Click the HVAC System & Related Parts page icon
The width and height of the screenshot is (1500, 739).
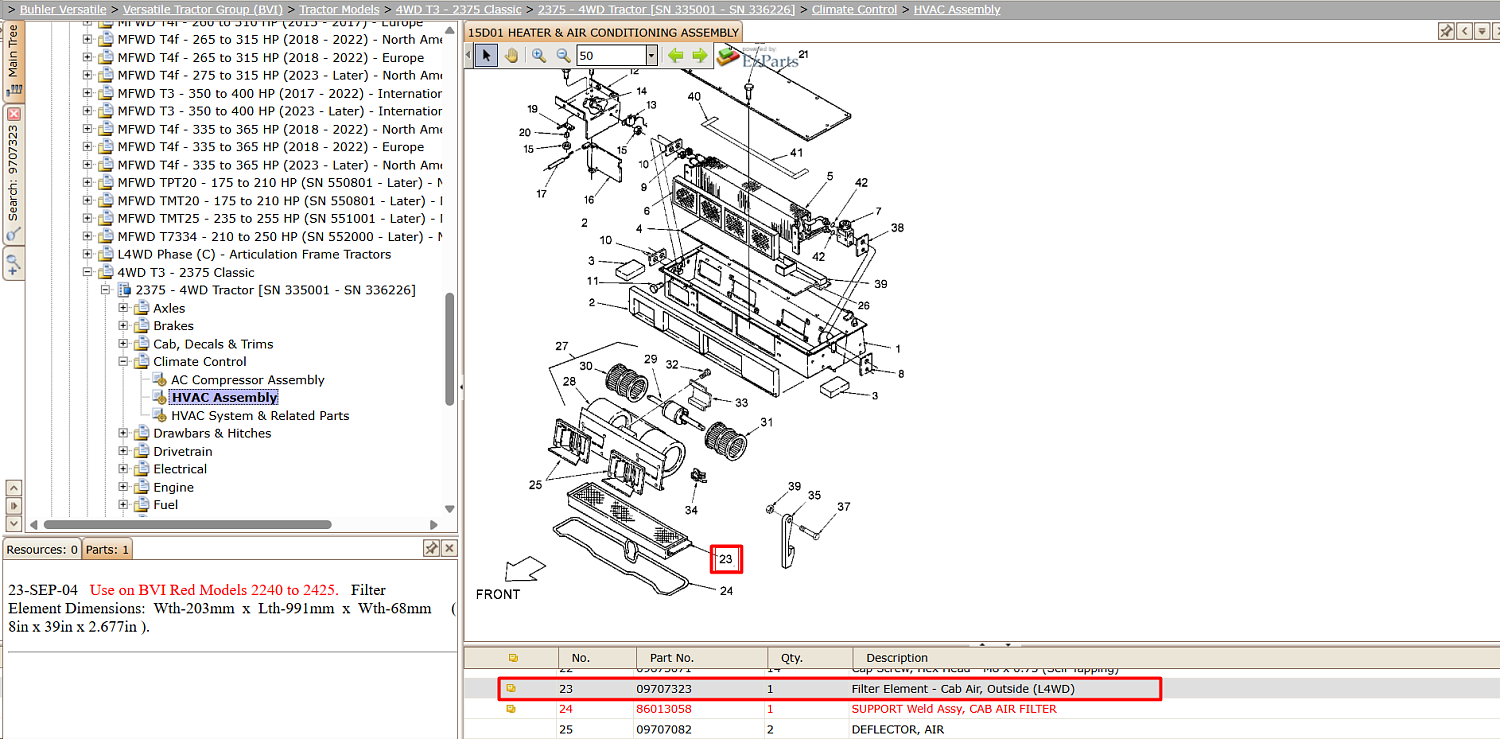pyautogui.click(x=160, y=416)
